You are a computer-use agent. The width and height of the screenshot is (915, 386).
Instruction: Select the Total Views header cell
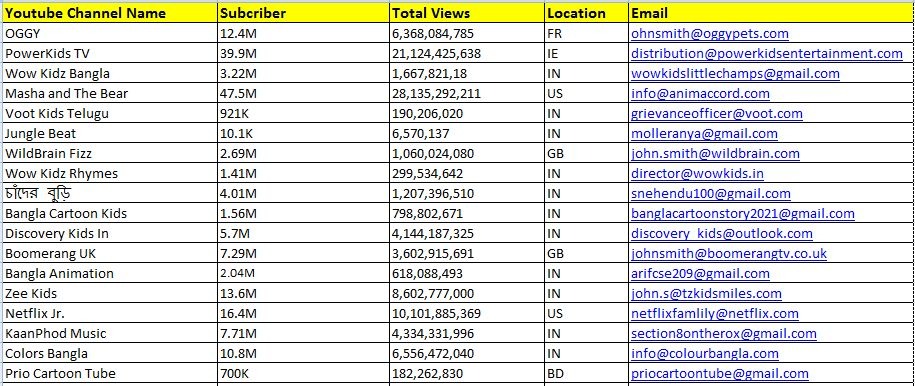pyautogui.click(x=467, y=13)
